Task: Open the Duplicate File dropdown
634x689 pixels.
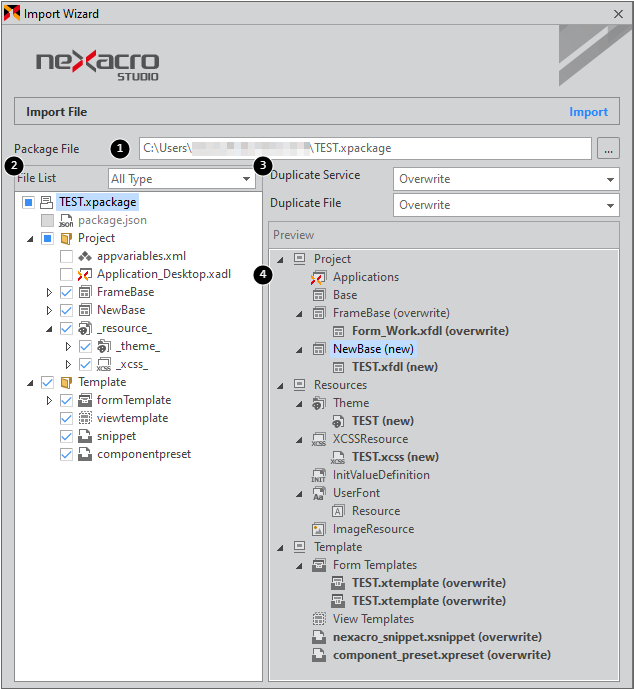Action: (504, 204)
